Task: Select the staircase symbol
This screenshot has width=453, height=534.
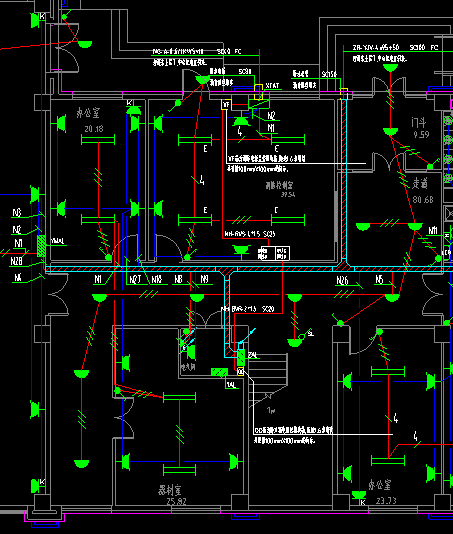Action: (x=268, y=380)
